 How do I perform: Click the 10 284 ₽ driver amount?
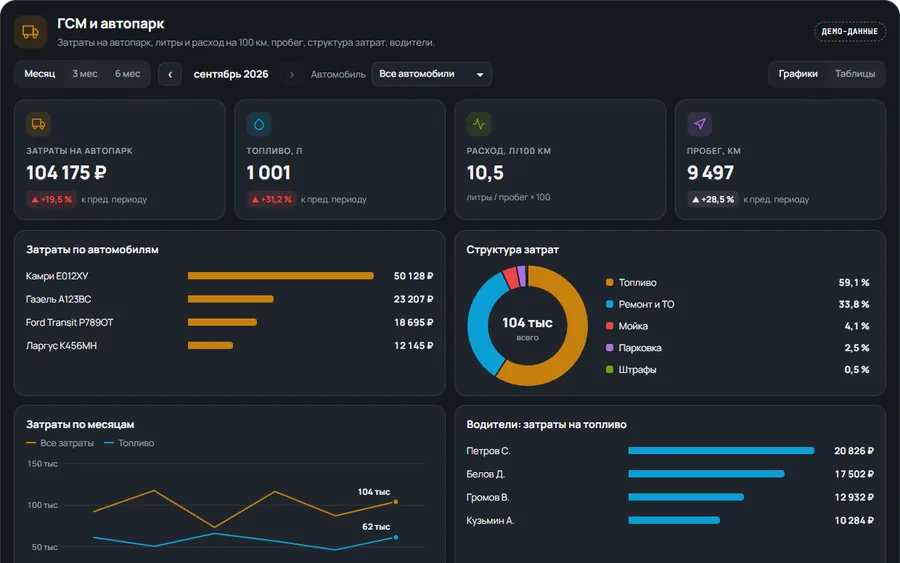(854, 521)
